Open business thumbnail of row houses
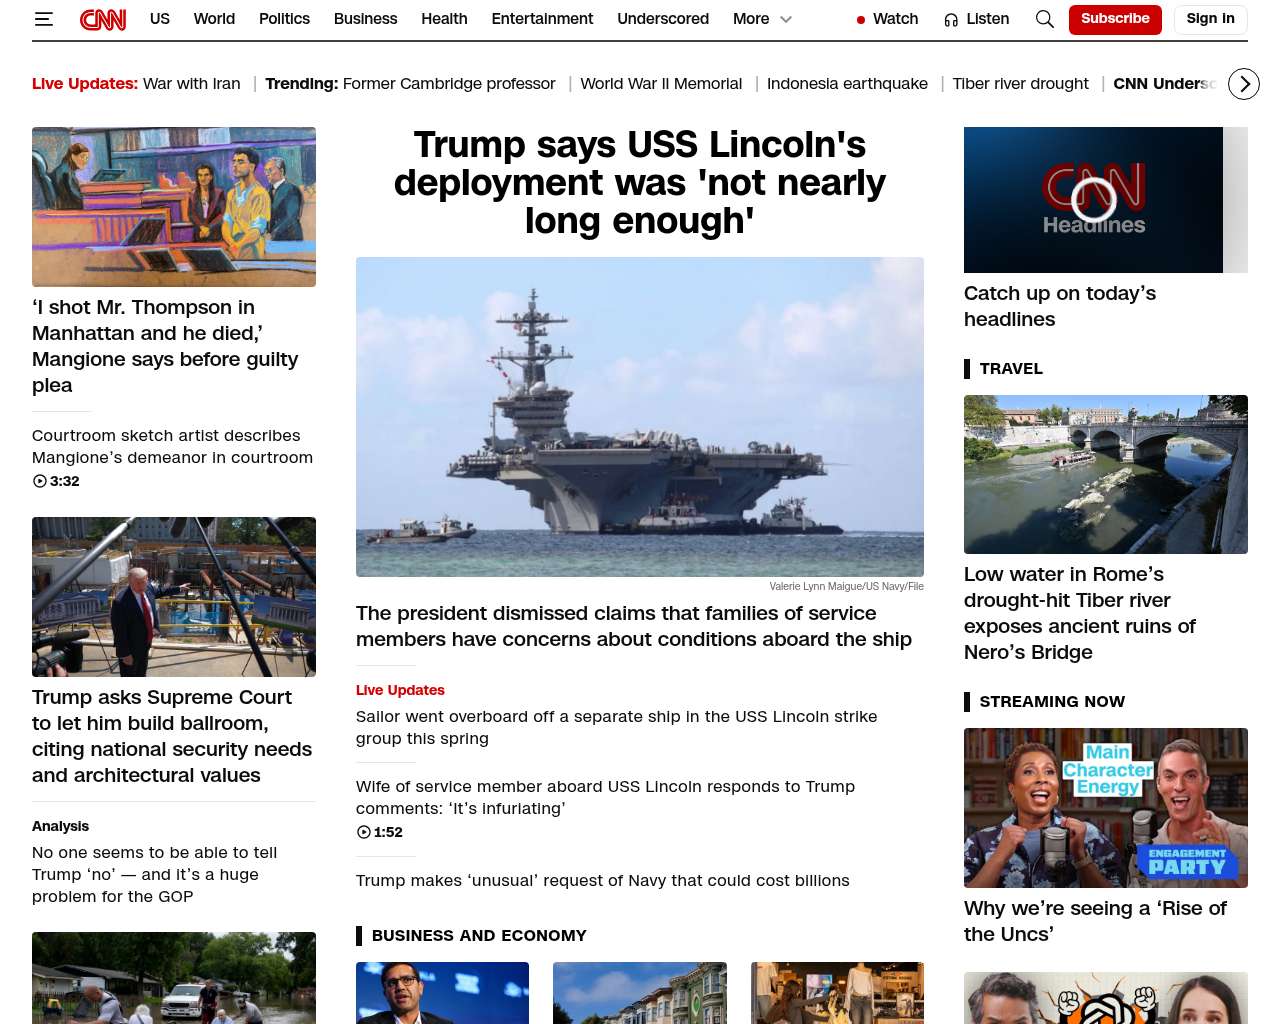The image size is (1280, 1024). pos(640,993)
